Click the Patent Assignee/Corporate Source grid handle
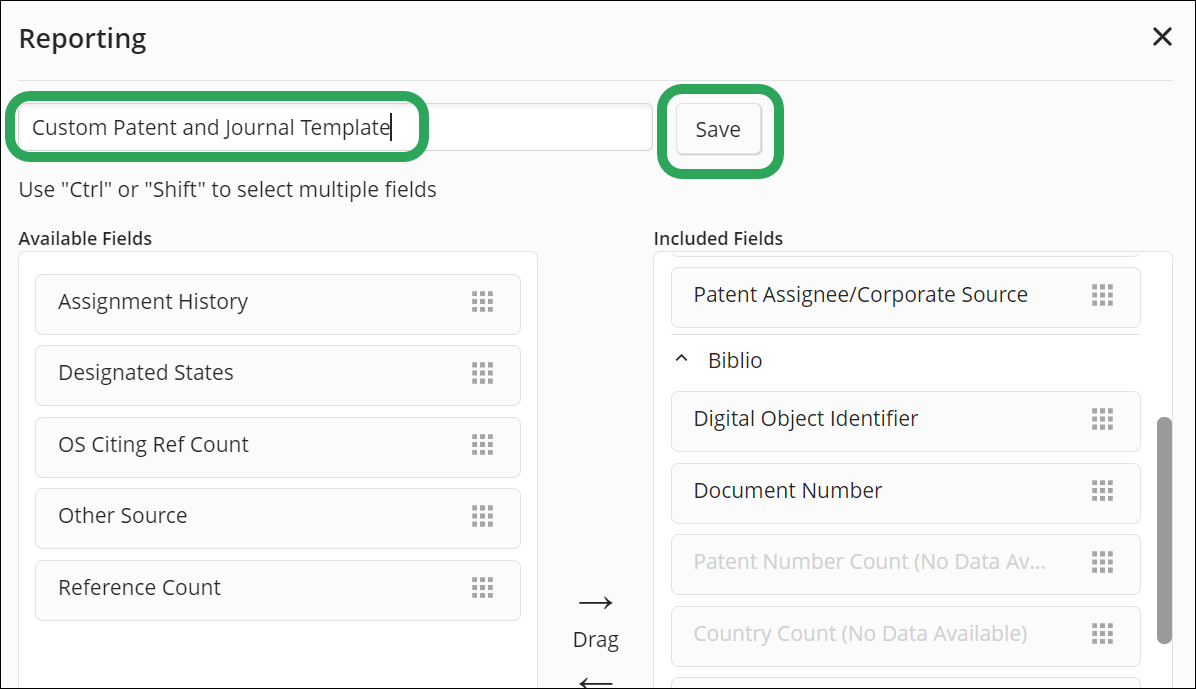 click(x=1102, y=295)
